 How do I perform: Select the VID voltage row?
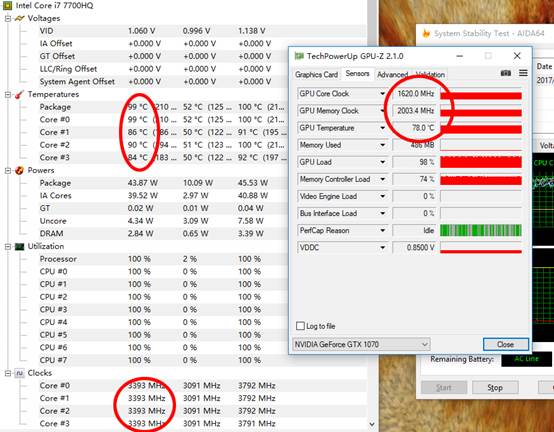pyautogui.click(x=202, y=31)
